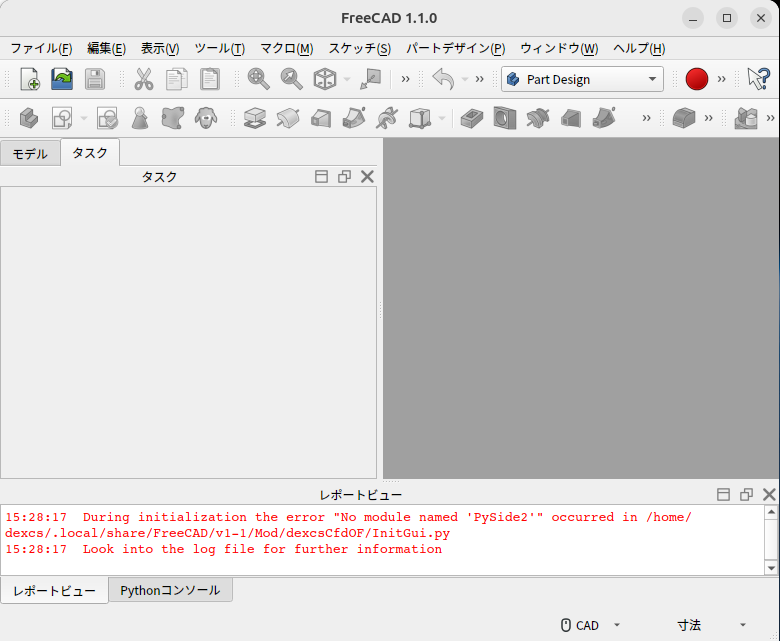Open the Part Design workbench dropdown

tap(582, 79)
